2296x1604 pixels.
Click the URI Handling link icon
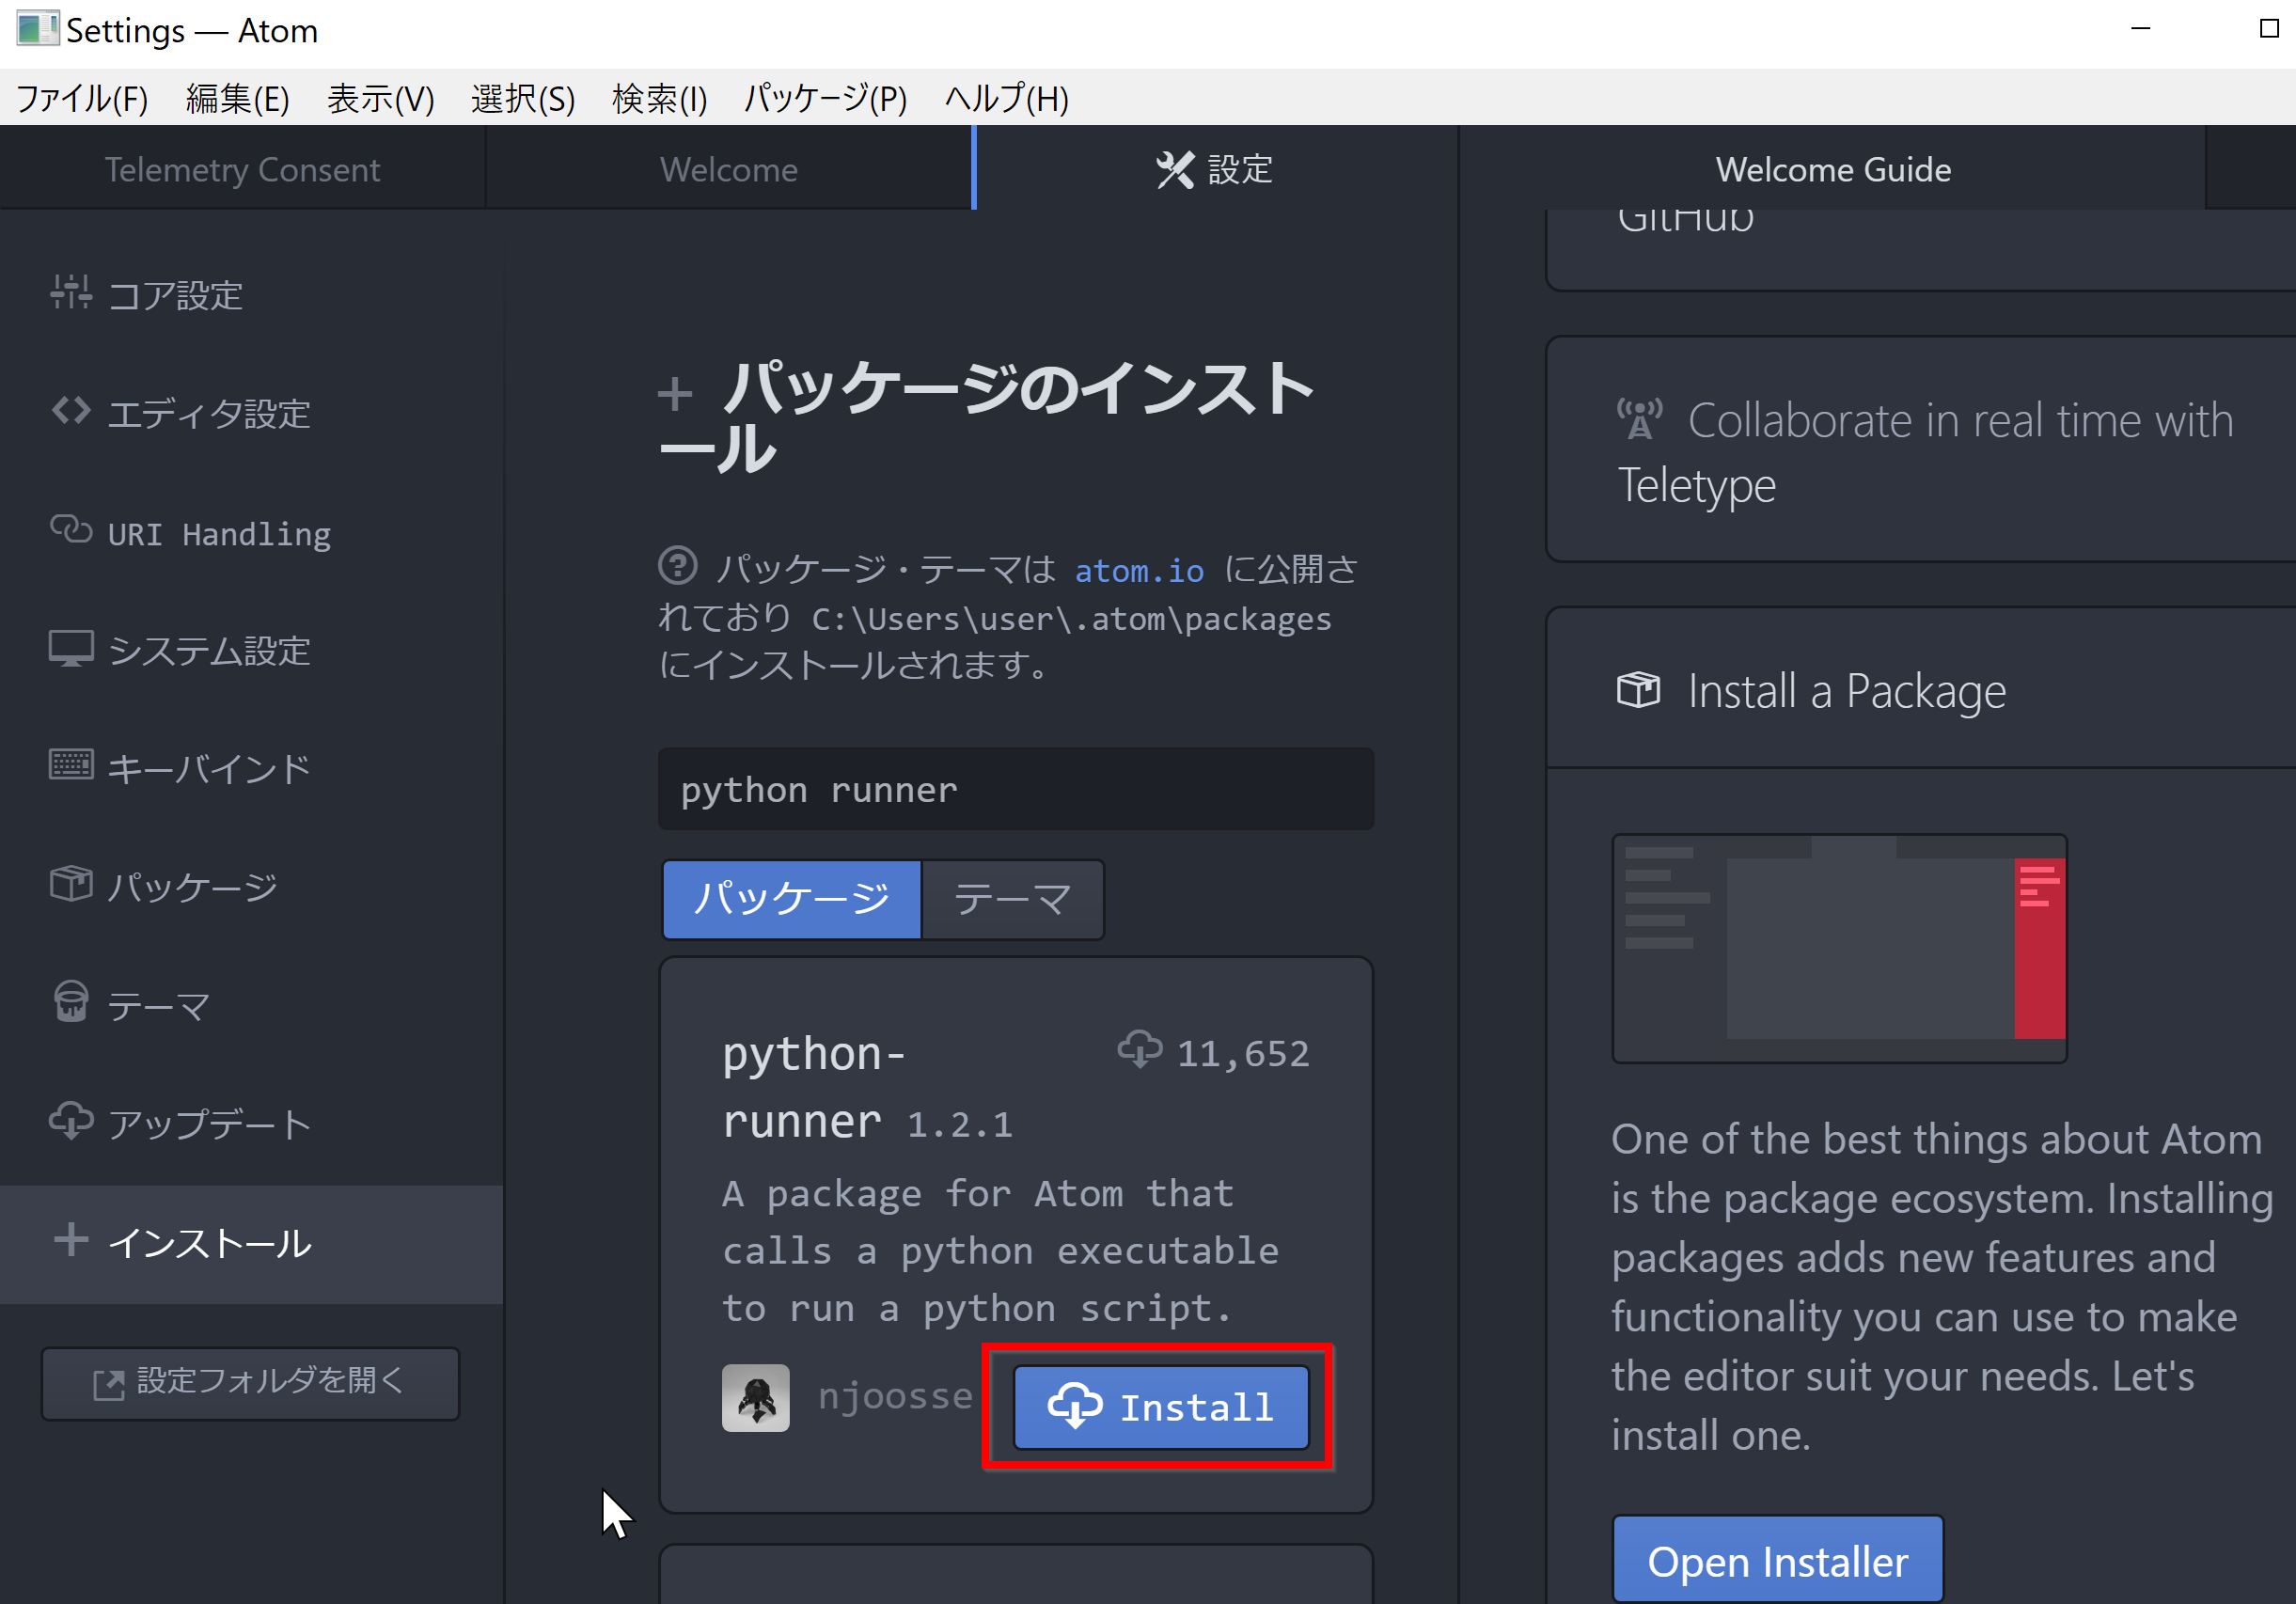click(71, 530)
